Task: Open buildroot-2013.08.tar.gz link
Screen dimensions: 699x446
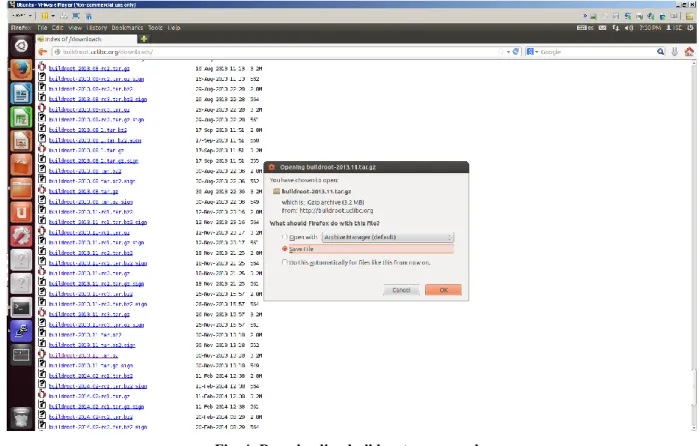Action: tap(83, 191)
